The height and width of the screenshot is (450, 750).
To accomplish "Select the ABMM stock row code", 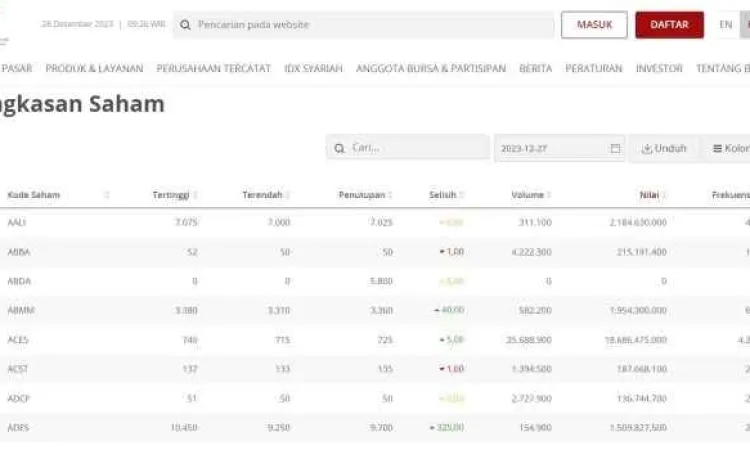I will 21,310.
